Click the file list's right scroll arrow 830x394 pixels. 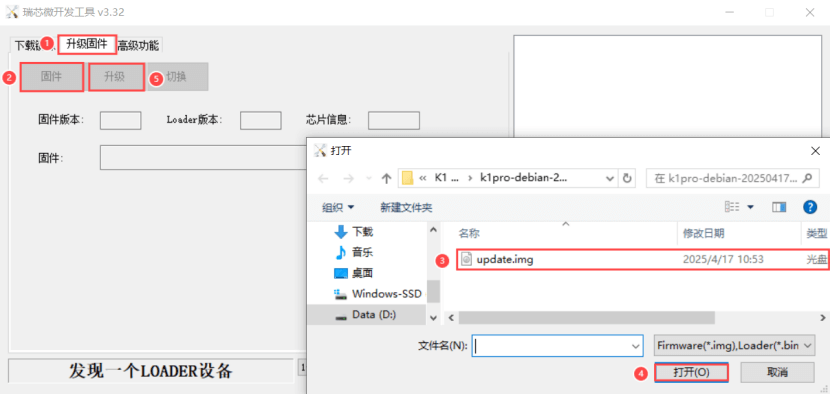(823, 318)
